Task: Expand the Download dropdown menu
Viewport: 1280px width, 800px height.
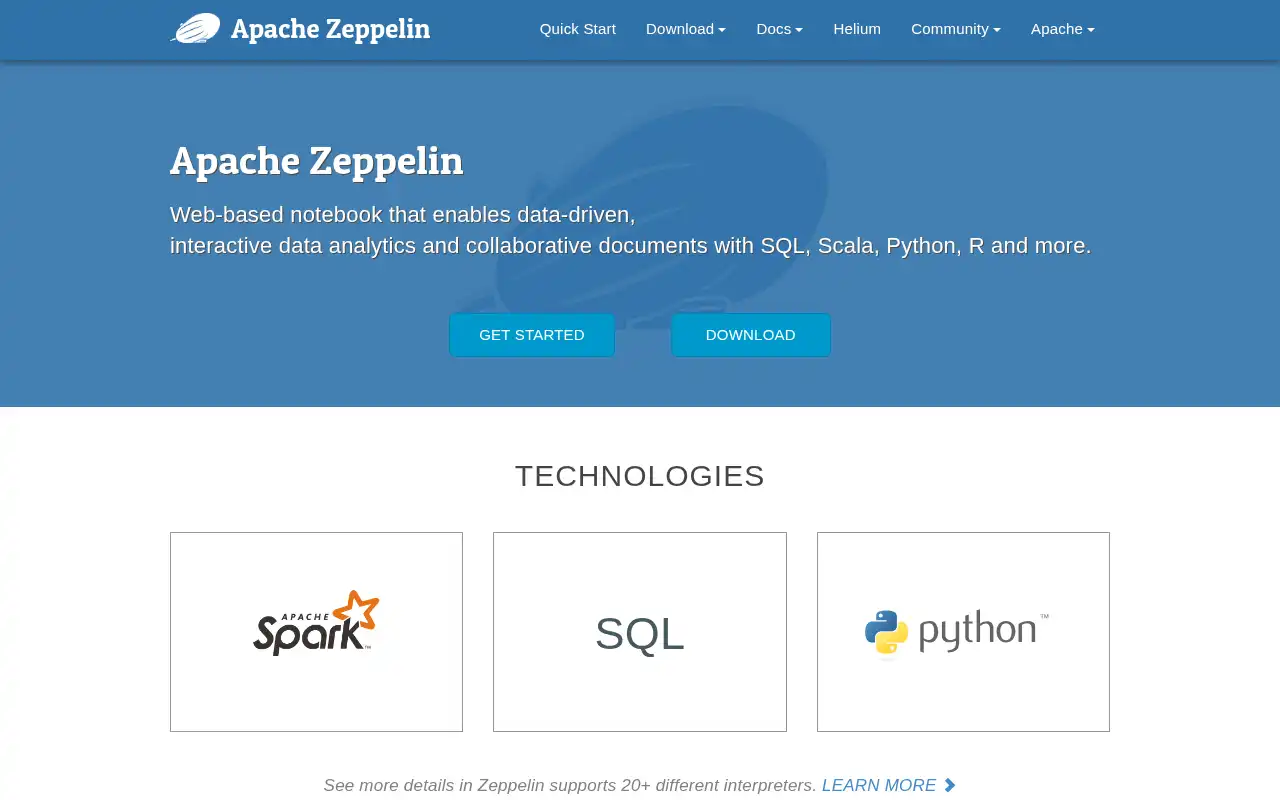Action: click(686, 29)
